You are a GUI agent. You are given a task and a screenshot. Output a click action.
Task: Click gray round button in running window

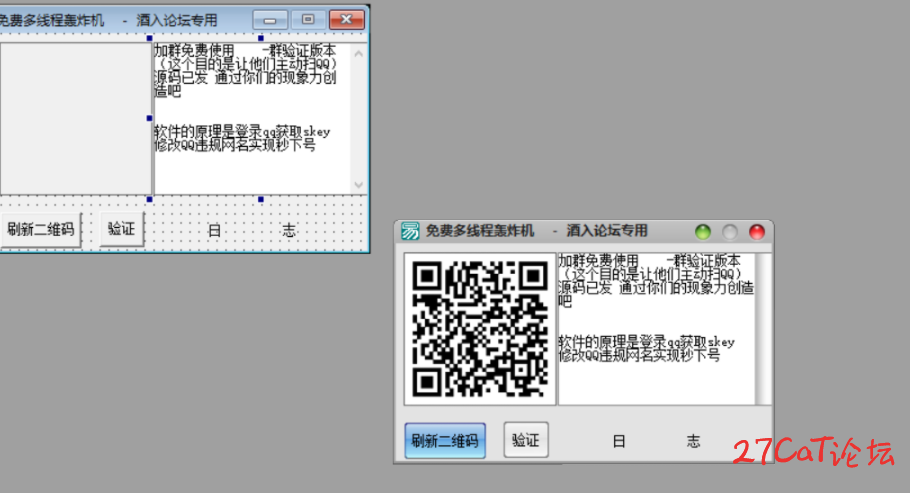click(x=730, y=232)
